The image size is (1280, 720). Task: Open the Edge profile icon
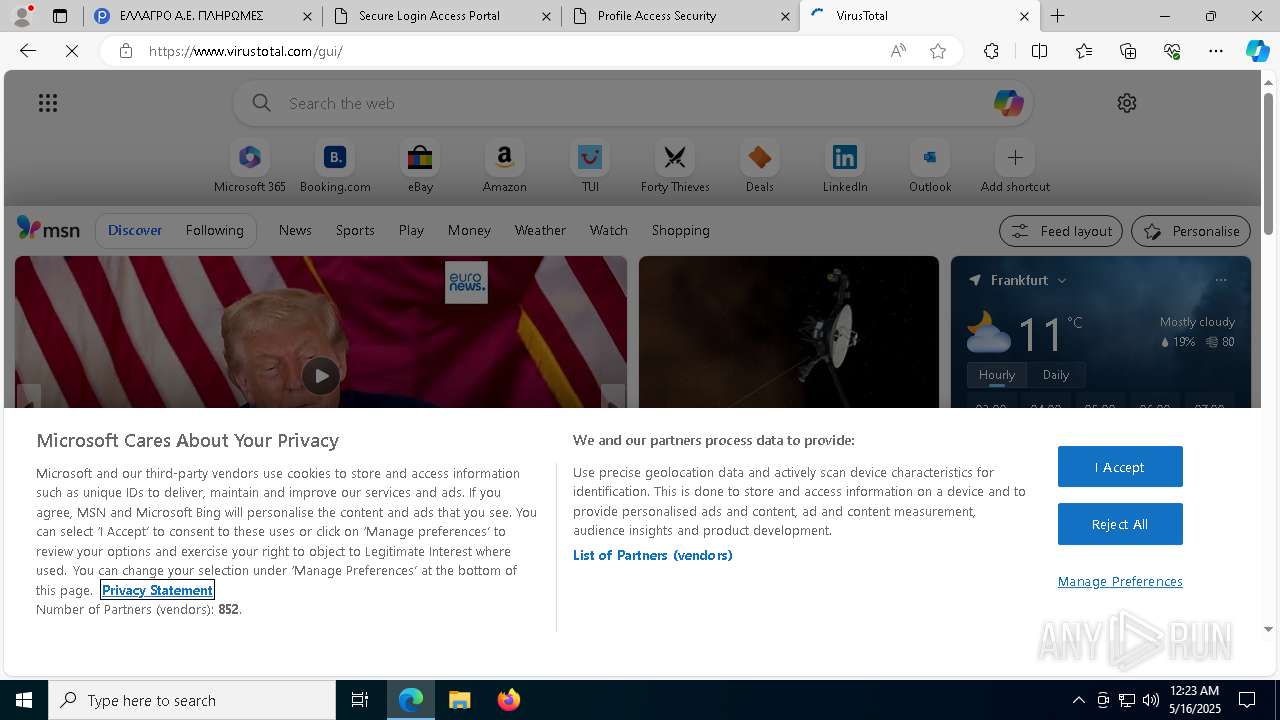(x=22, y=16)
